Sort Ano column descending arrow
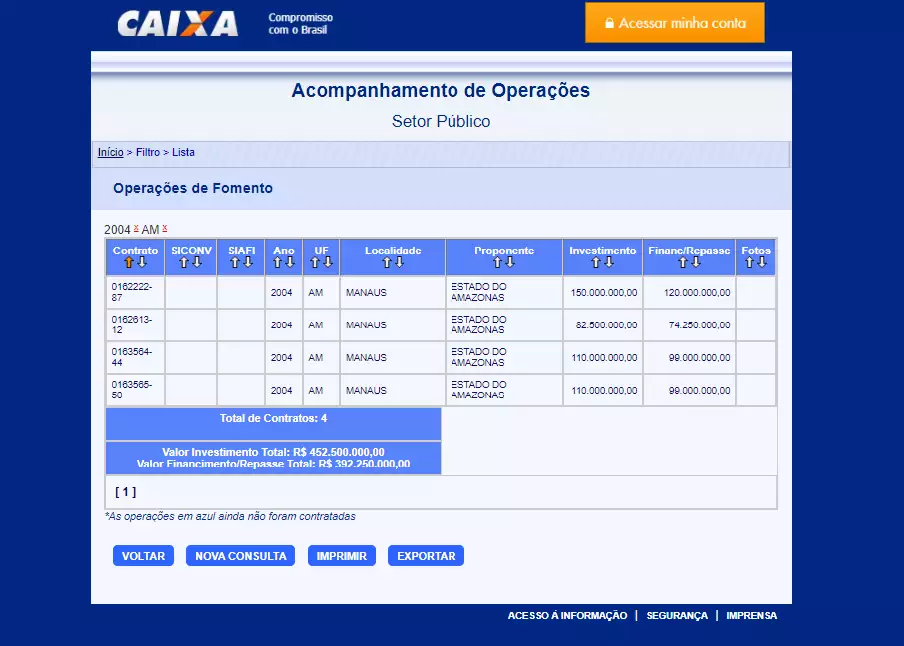Screen dimensions: 904x646 [290, 262]
